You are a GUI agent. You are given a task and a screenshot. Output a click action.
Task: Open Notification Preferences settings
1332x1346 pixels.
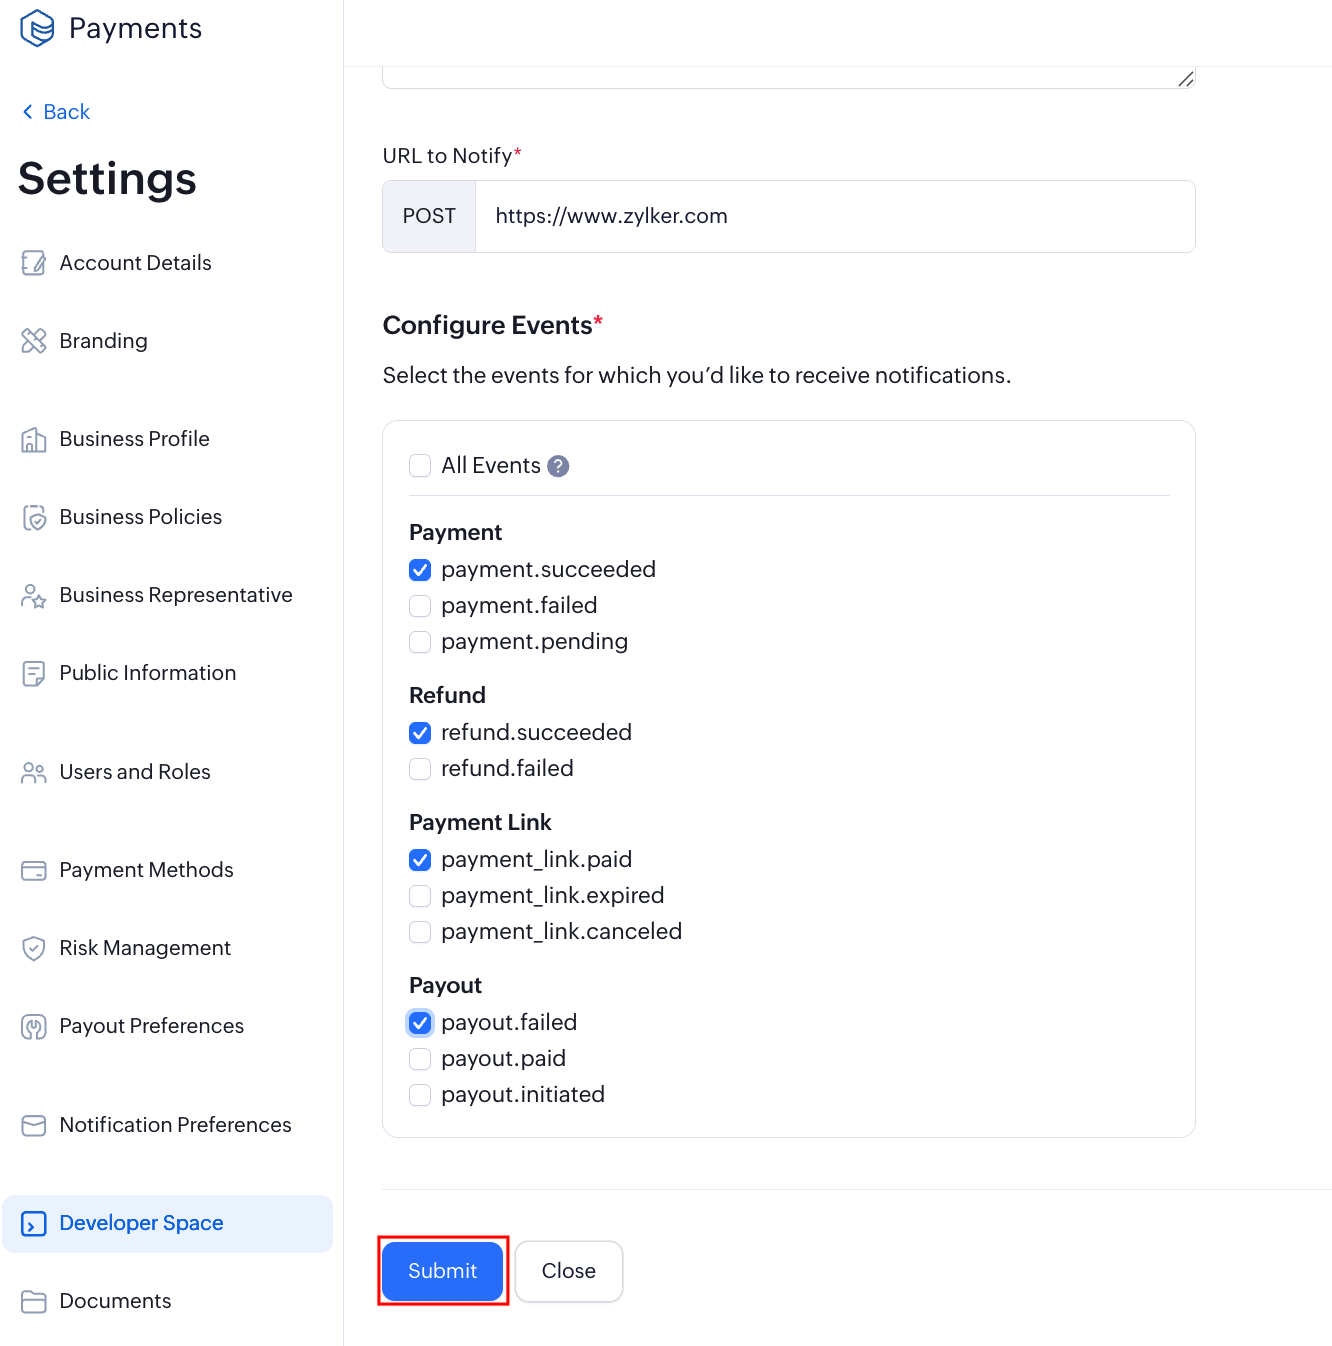click(x=175, y=1125)
